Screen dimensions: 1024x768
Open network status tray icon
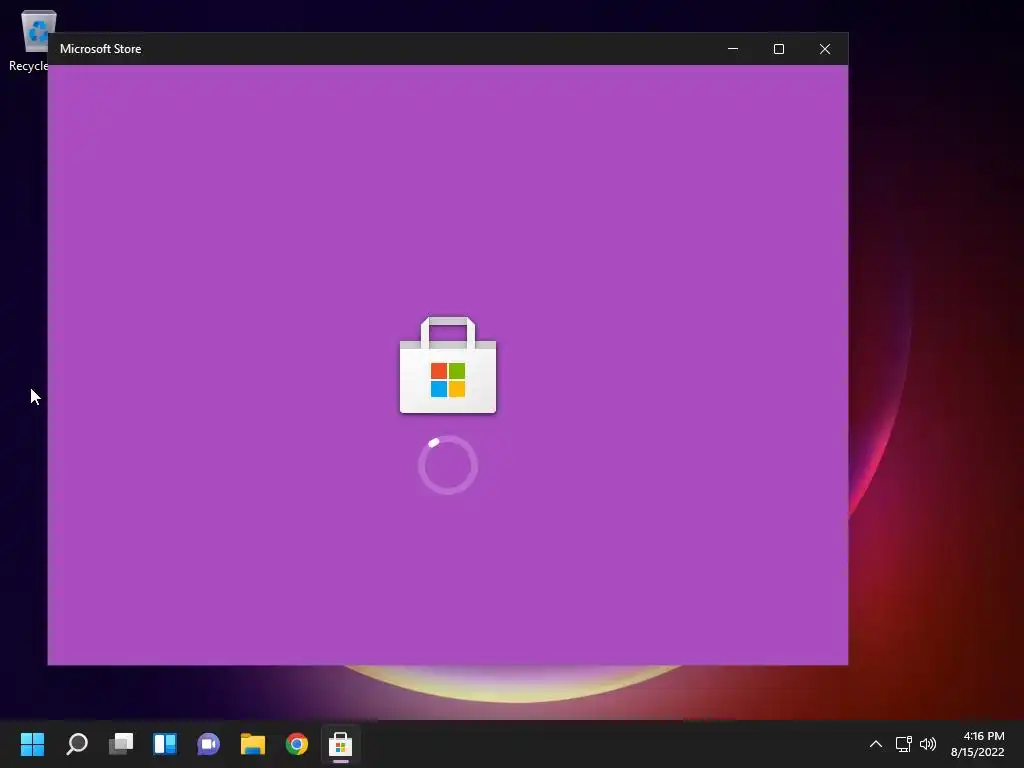[903, 744]
